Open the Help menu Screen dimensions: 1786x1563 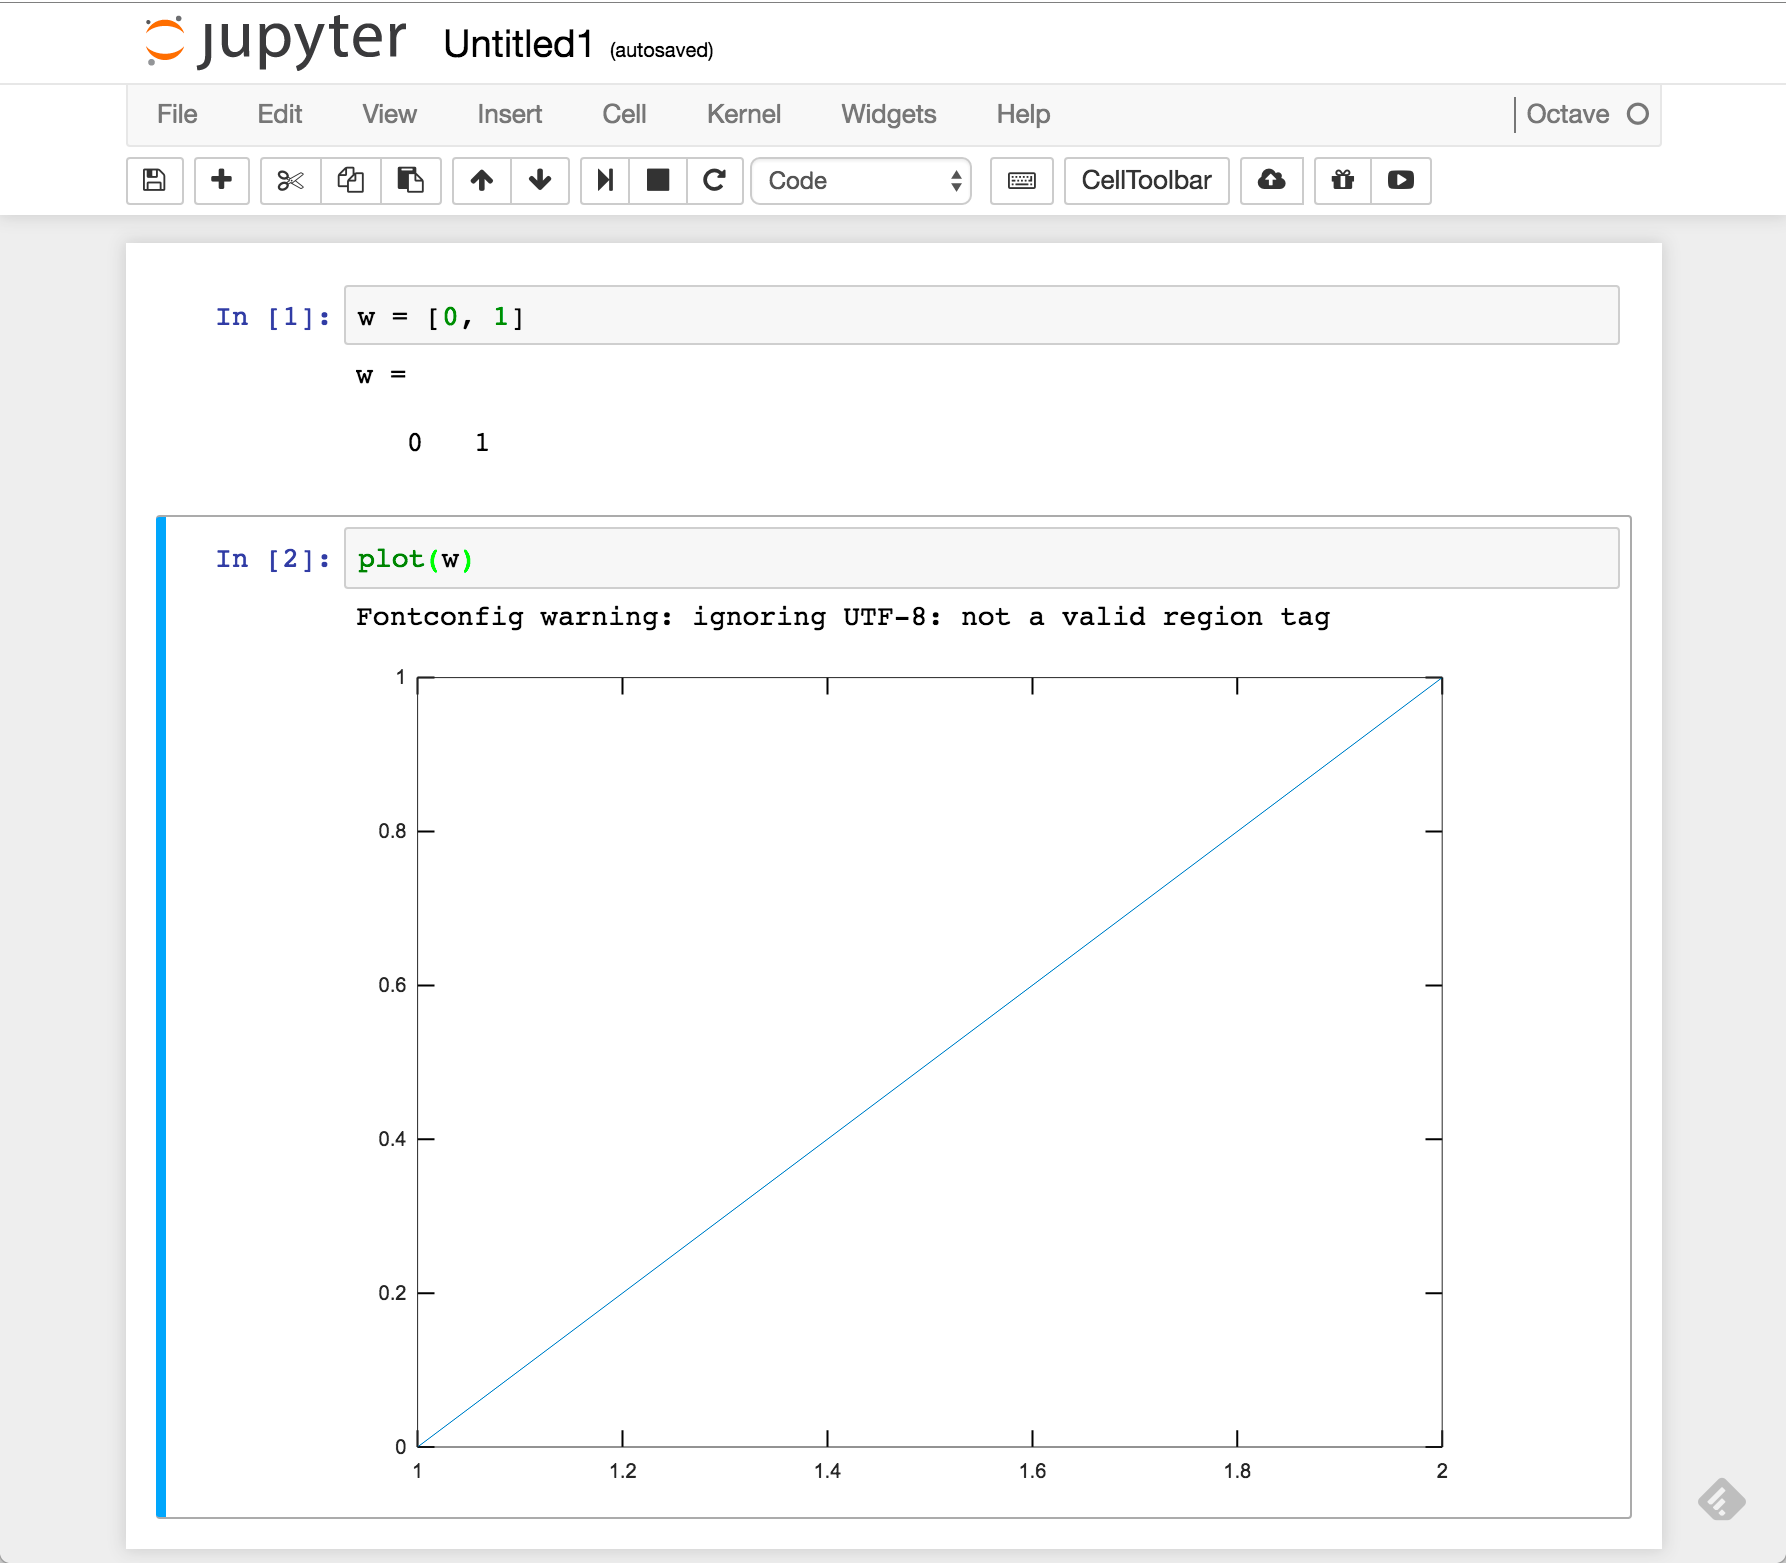pyautogui.click(x=1022, y=114)
